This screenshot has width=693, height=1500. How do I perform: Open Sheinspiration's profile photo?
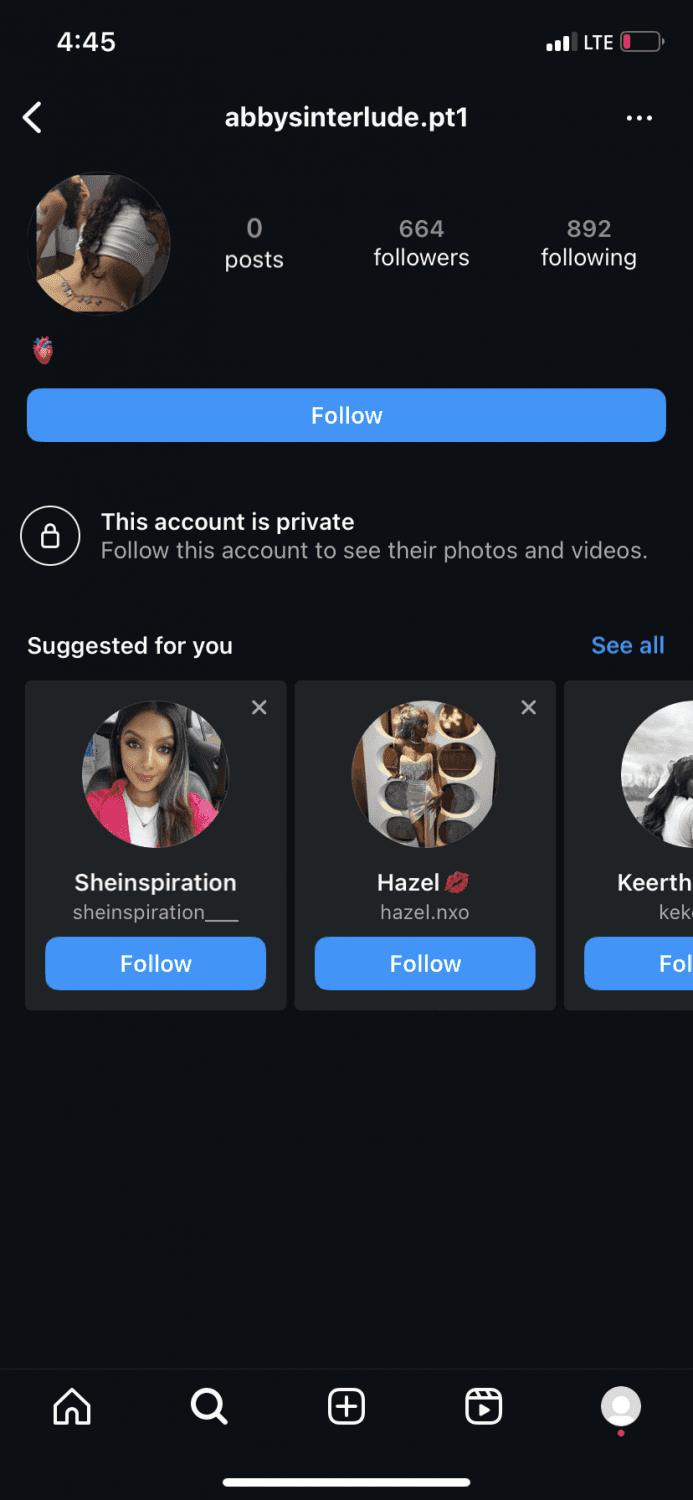(155, 773)
